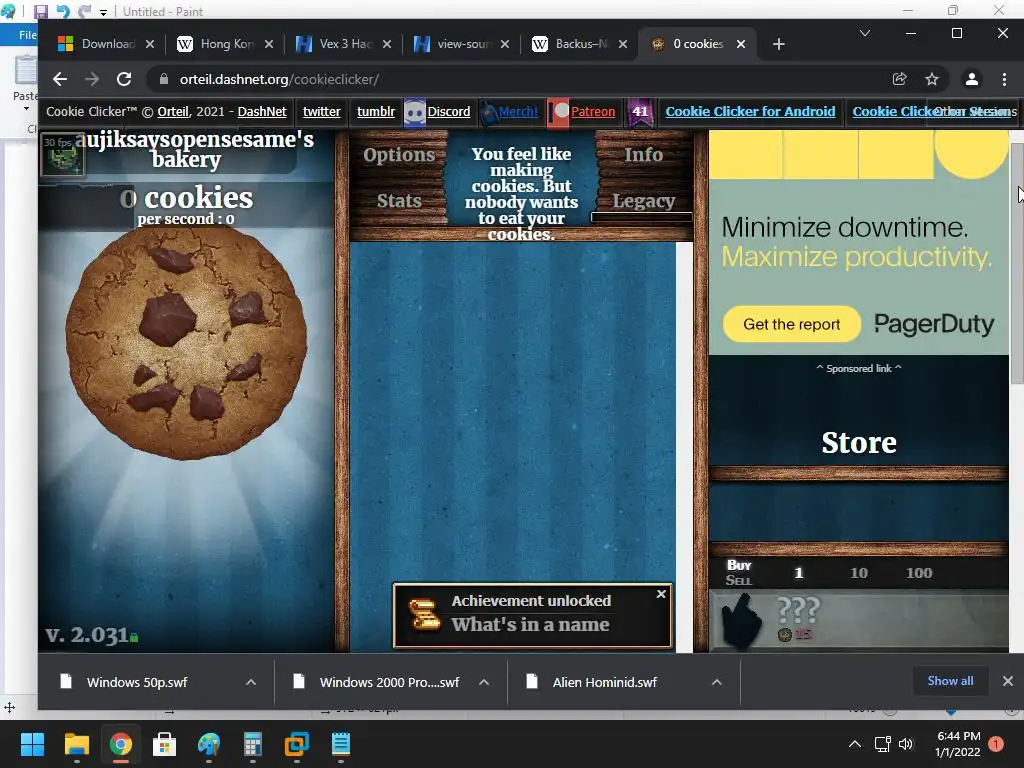Image resolution: width=1024 pixels, height=768 pixels.
Task: Switch to the Download tab
Action: pos(105,44)
